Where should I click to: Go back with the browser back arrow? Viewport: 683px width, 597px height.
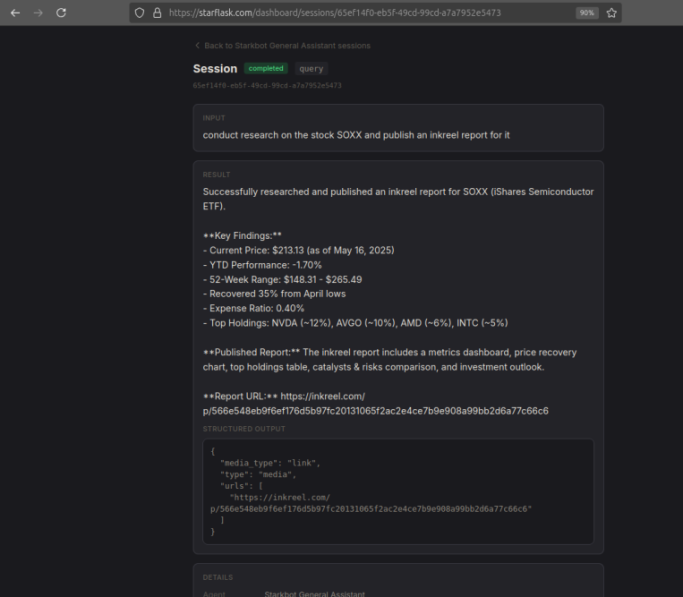coord(15,13)
